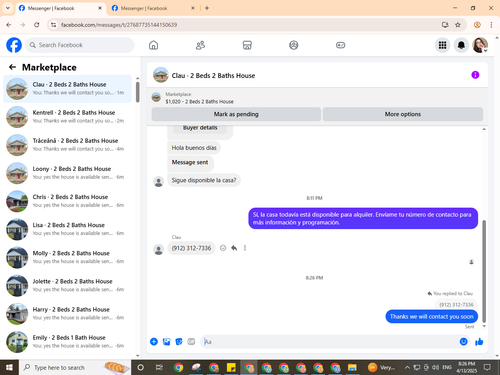Open the tab search dropdown arrow

pos(7,8)
